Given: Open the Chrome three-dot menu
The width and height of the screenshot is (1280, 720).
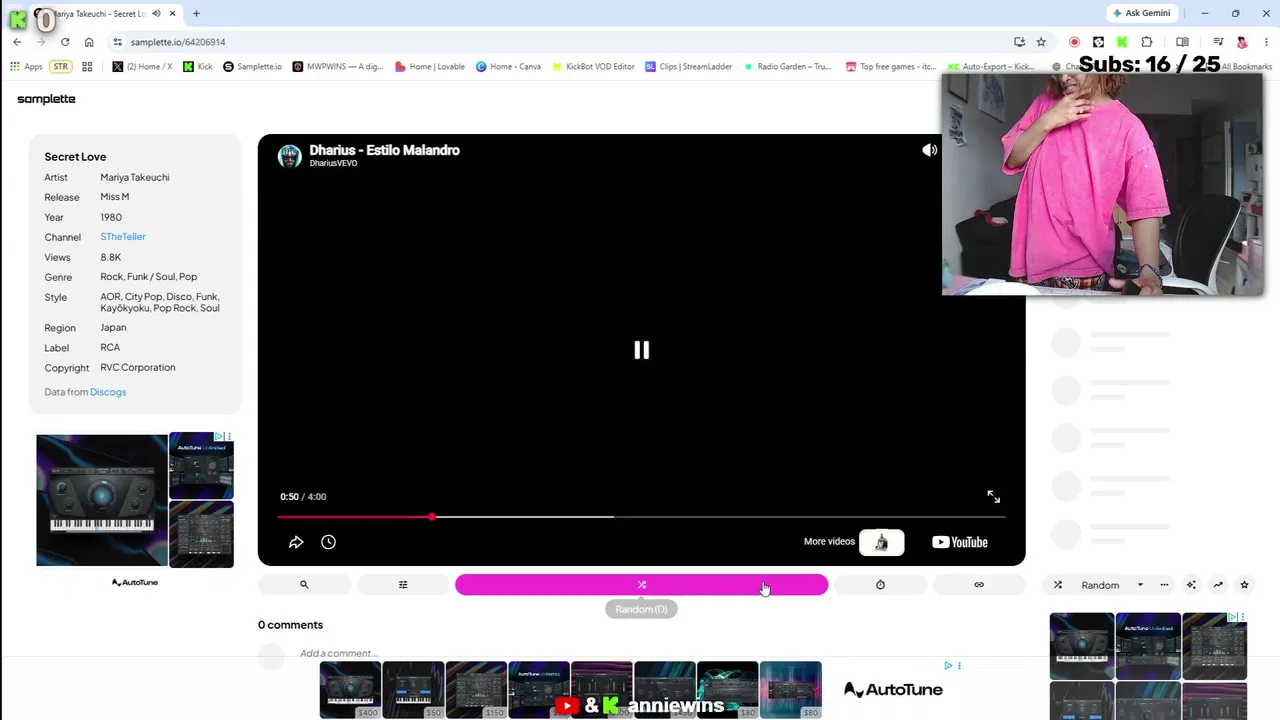Looking at the screenshot, I should 1266,42.
